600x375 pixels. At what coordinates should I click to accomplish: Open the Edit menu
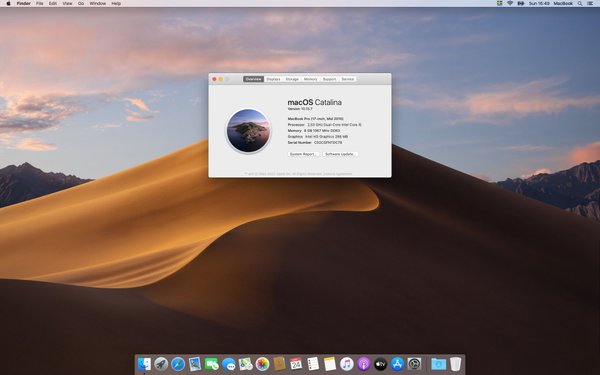coord(53,3)
